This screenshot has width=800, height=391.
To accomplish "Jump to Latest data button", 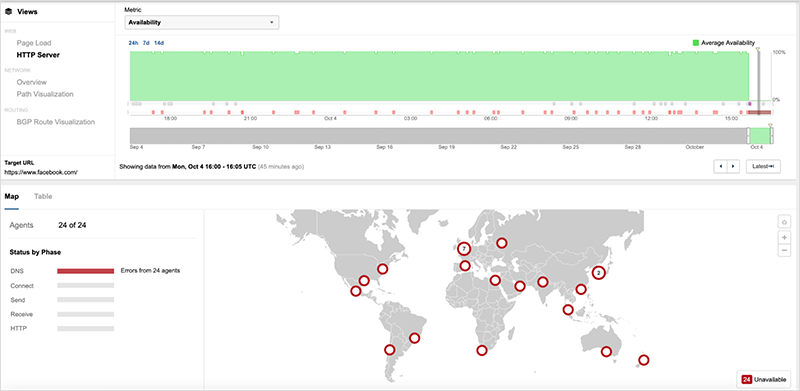I will pos(763,166).
